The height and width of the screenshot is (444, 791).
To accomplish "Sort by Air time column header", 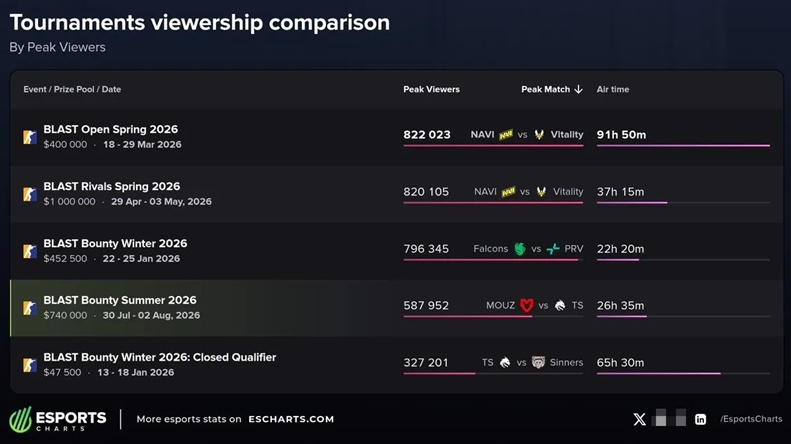I will pyautogui.click(x=612, y=89).
